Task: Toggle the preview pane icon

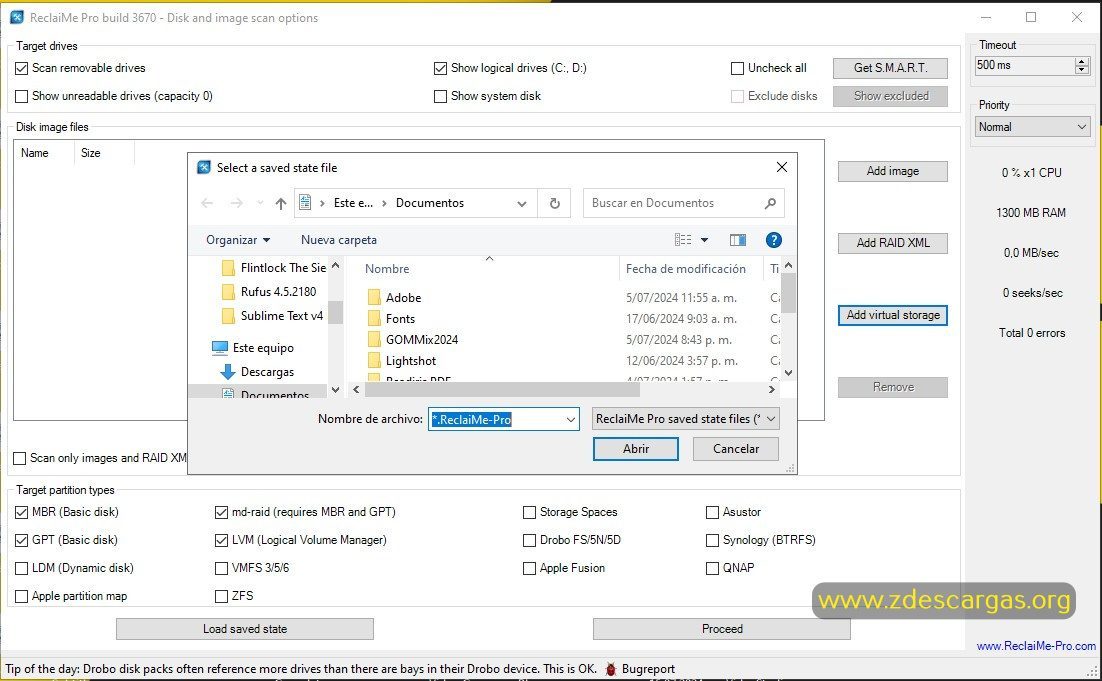Action: [x=737, y=240]
